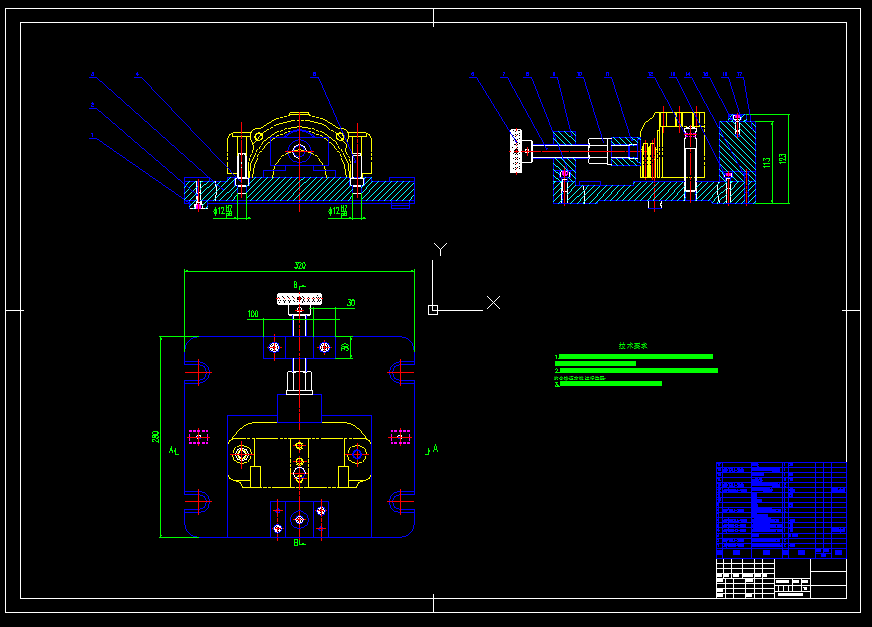
Task: Pick the blue parts list table
Action: tap(781, 510)
